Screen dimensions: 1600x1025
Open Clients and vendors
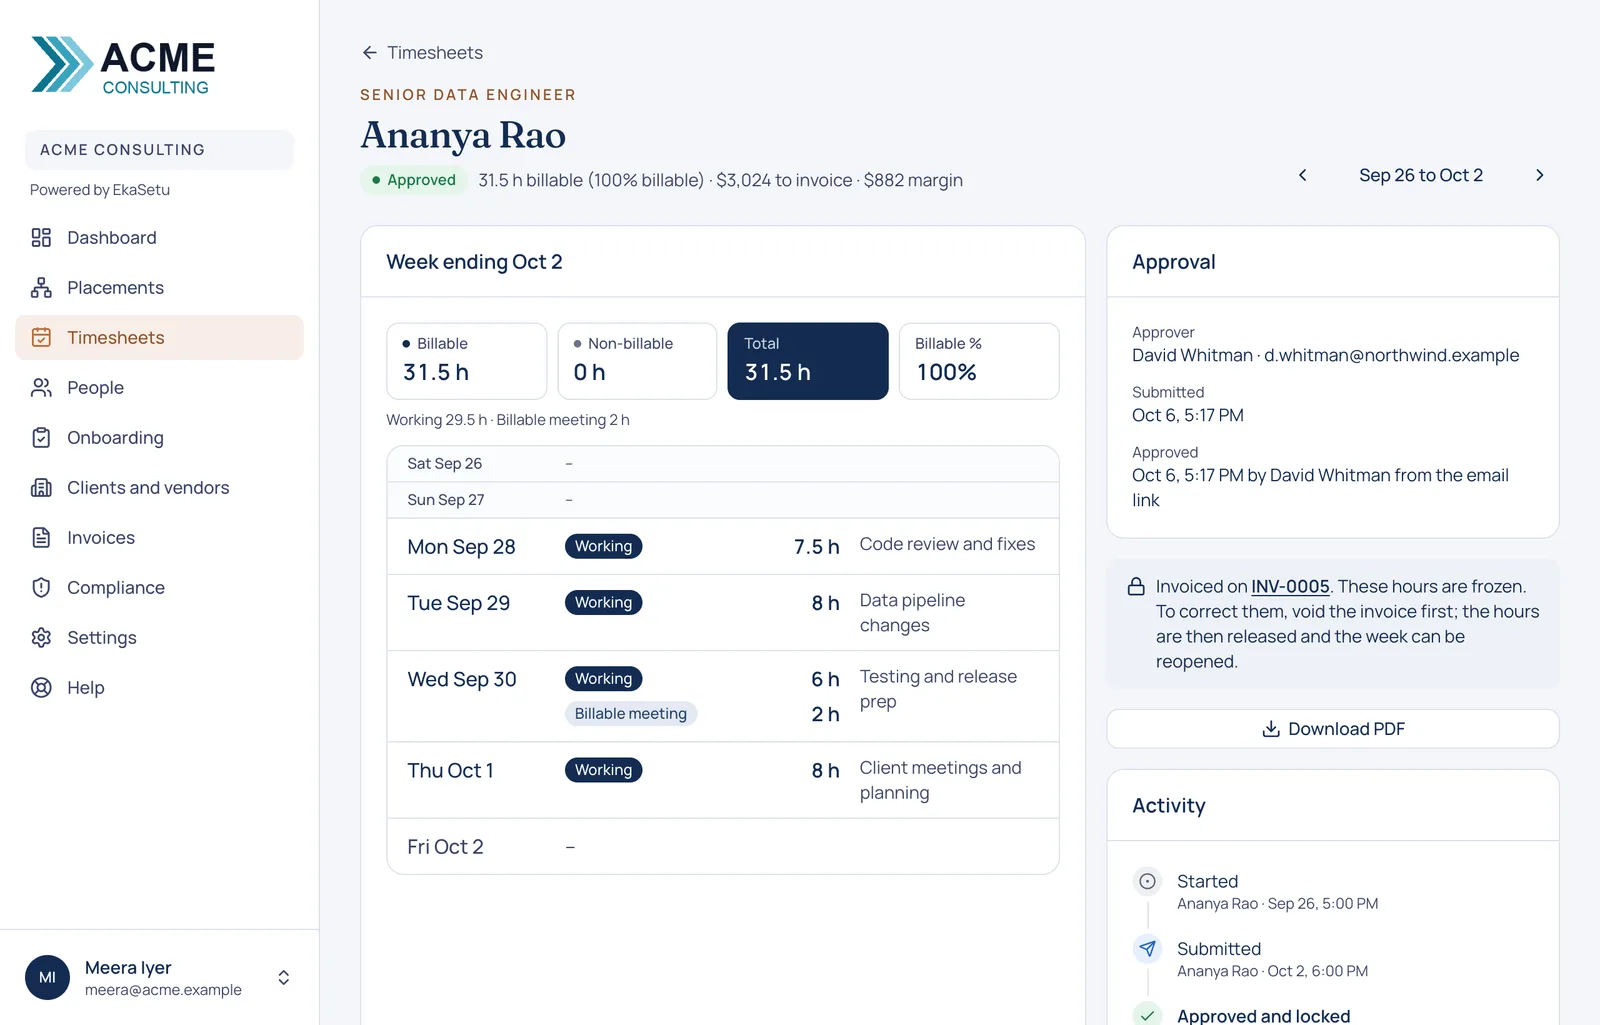(160, 488)
